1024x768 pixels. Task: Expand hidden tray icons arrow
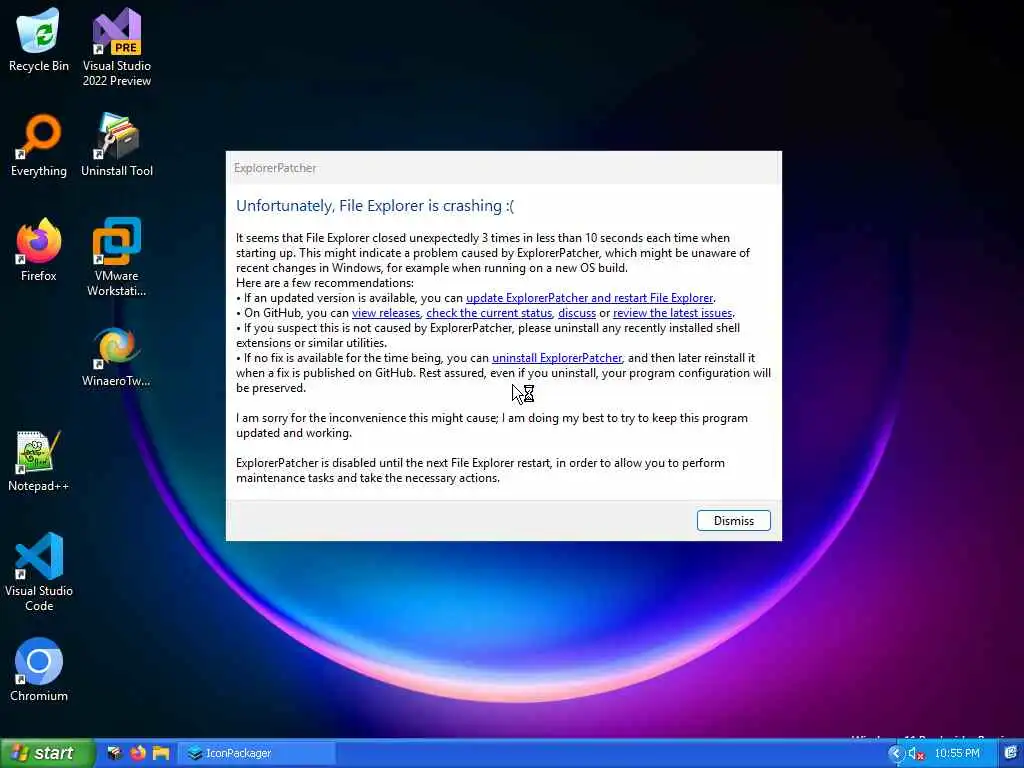(x=896, y=754)
